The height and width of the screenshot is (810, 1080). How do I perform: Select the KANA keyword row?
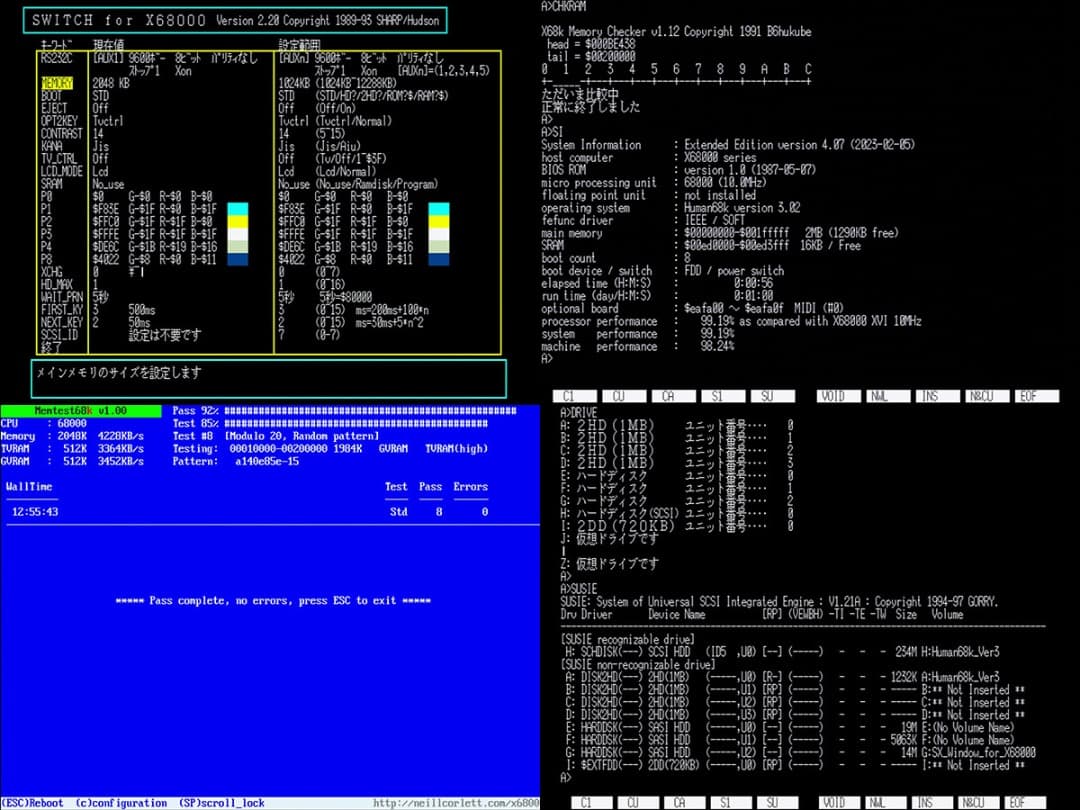pos(52,146)
